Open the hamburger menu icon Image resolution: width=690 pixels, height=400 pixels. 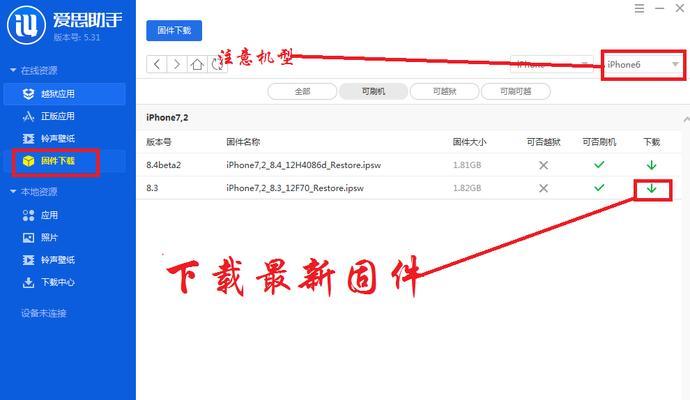(x=639, y=8)
